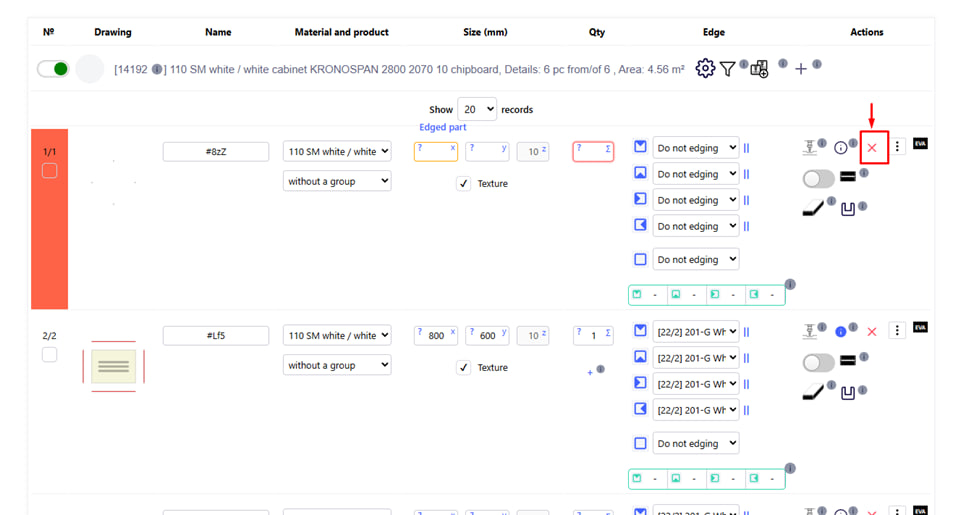This screenshot has height=515, width=974.
Task: Toggle the green material switch off
Action: coord(53,69)
